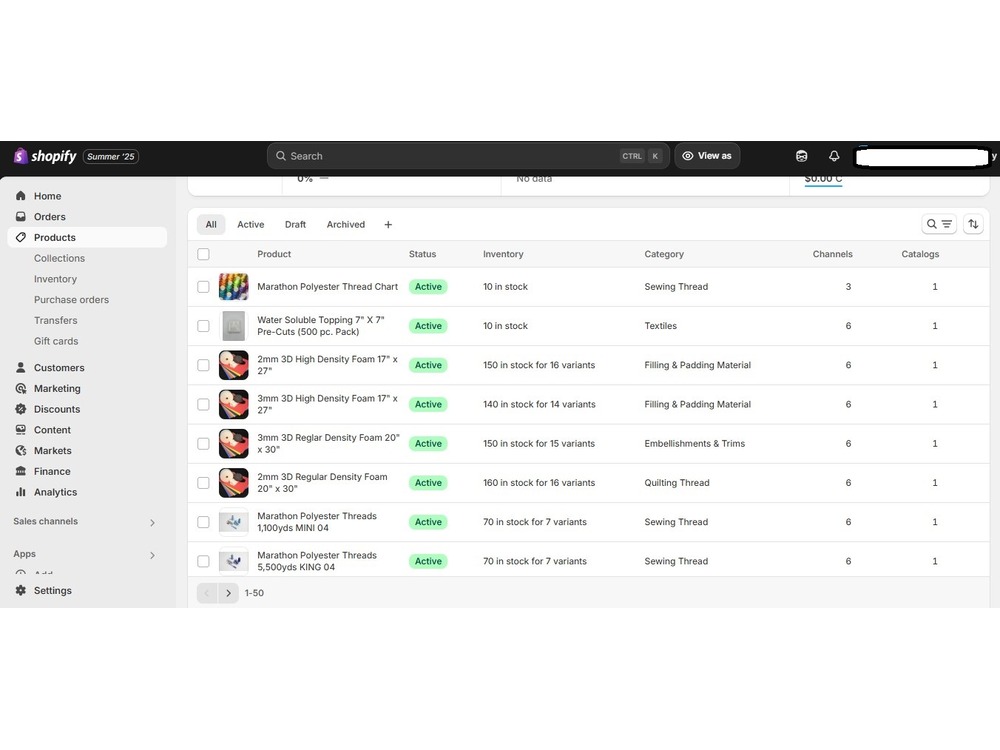Click 2mm 3D High Density Foam thumbnail

233,365
